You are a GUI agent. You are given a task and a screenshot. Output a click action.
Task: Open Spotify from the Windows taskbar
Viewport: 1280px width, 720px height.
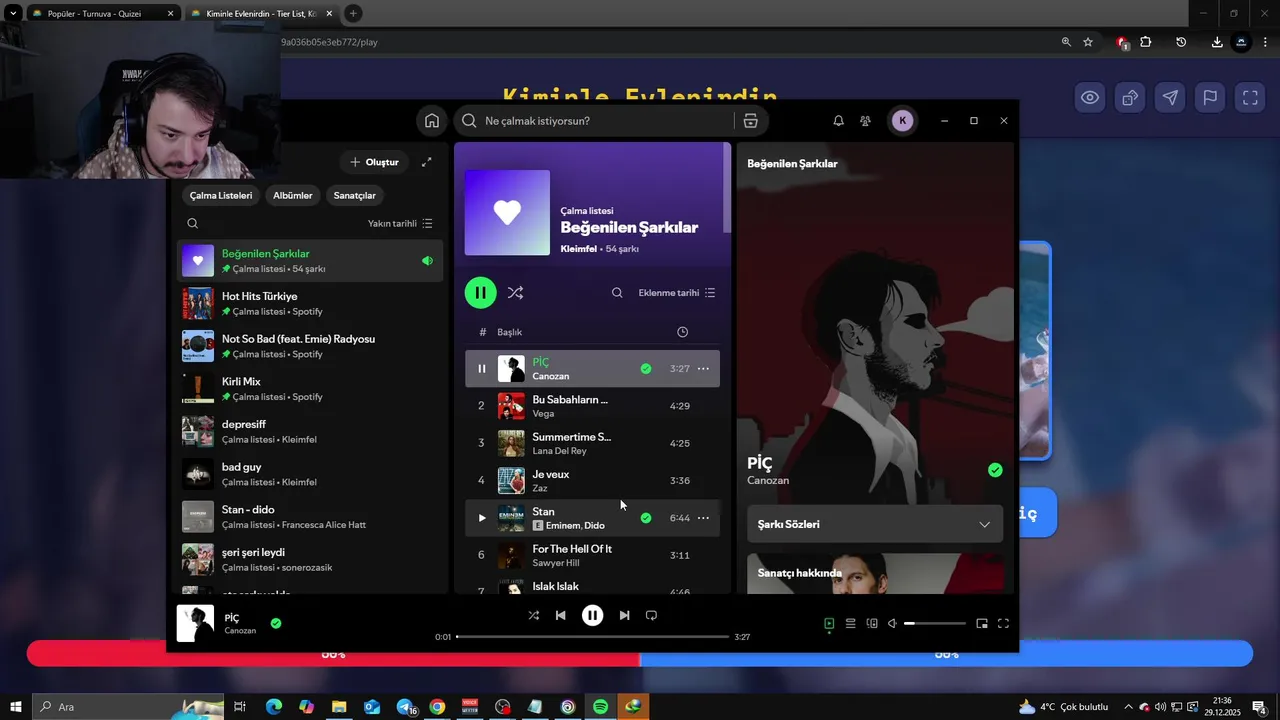click(x=600, y=707)
